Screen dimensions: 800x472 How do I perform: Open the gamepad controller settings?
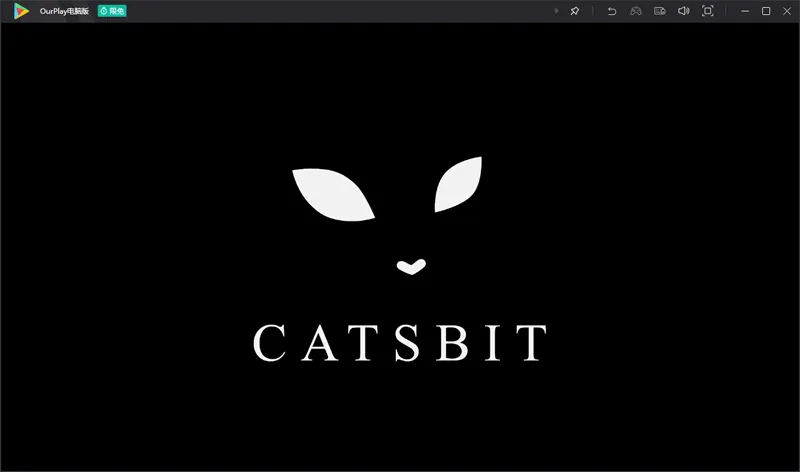pos(636,11)
